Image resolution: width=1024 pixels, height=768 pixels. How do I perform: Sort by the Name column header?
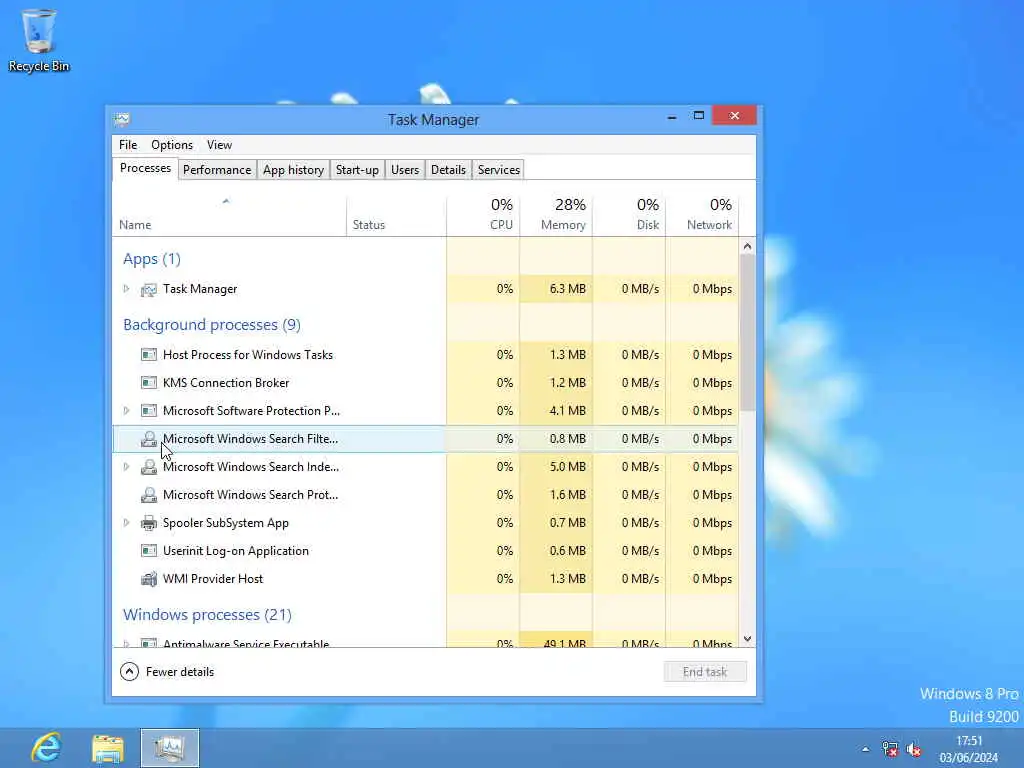229,215
